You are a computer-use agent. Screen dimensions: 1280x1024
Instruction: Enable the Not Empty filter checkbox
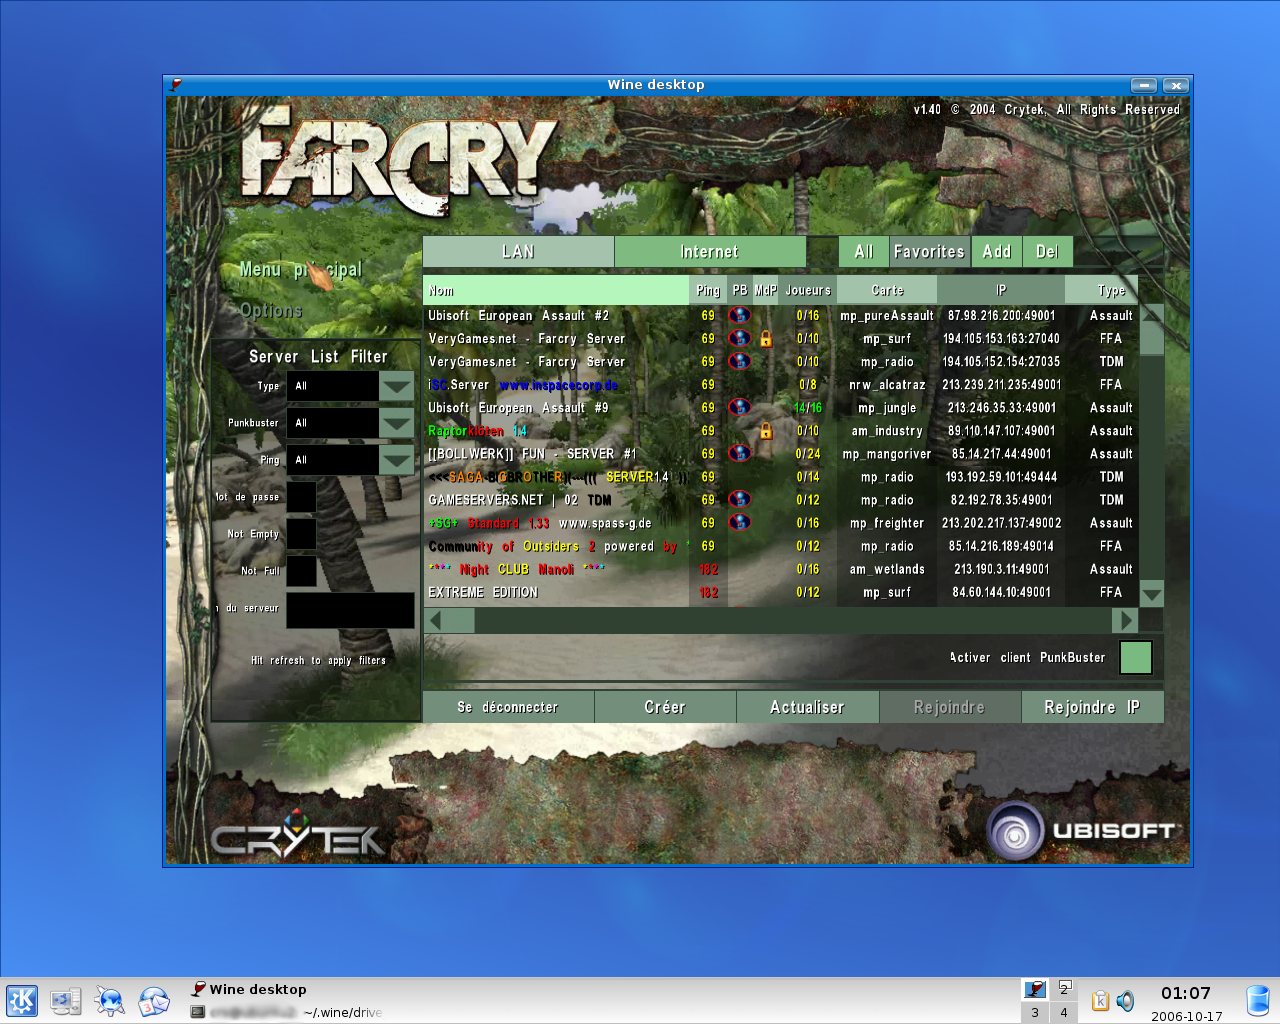tap(302, 534)
